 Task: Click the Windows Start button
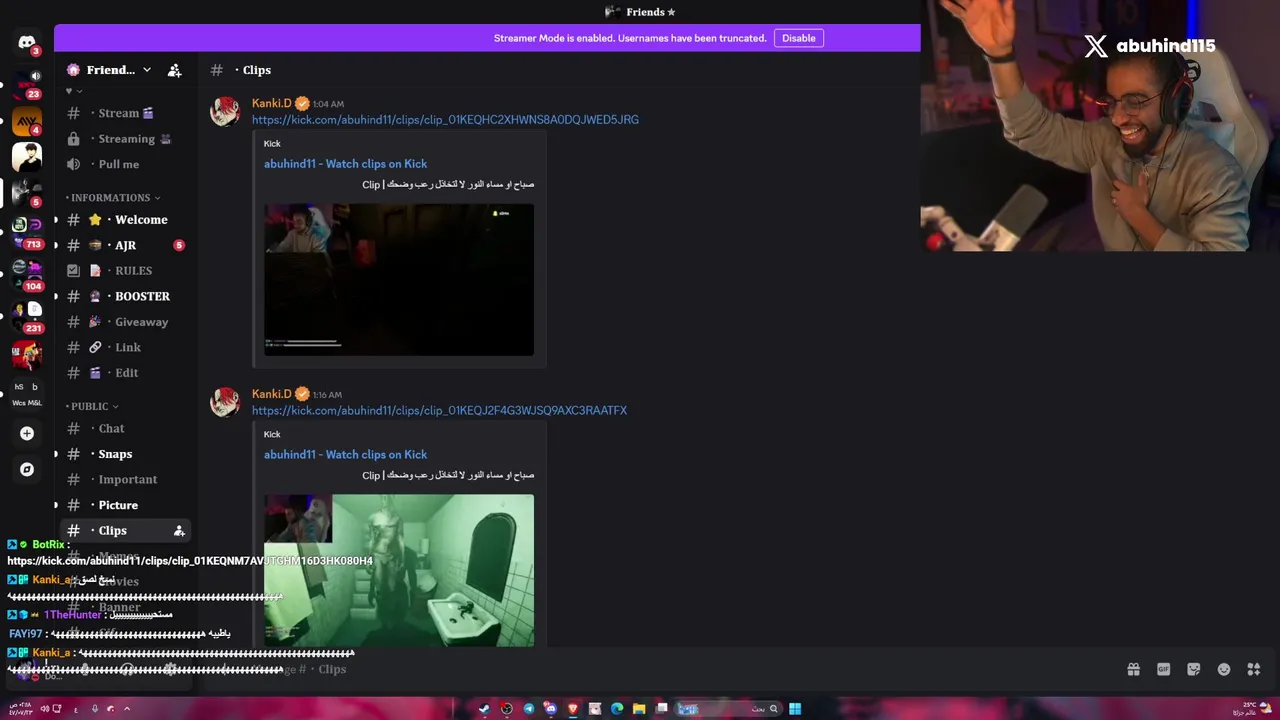[x=794, y=709]
